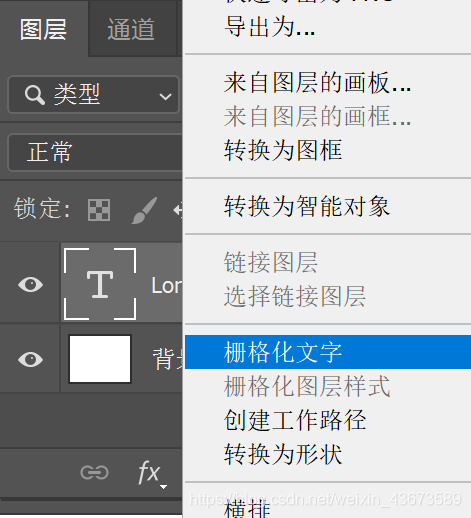Click the white 背景 layer thumbnail
This screenshot has height=518, width=471.
tap(100, 359)
